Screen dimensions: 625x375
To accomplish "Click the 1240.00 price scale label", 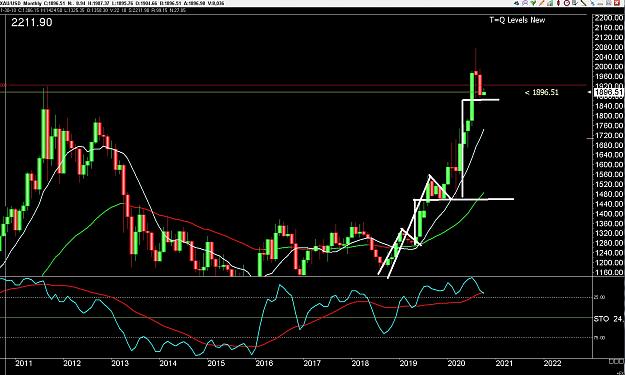I will point(608,253).
